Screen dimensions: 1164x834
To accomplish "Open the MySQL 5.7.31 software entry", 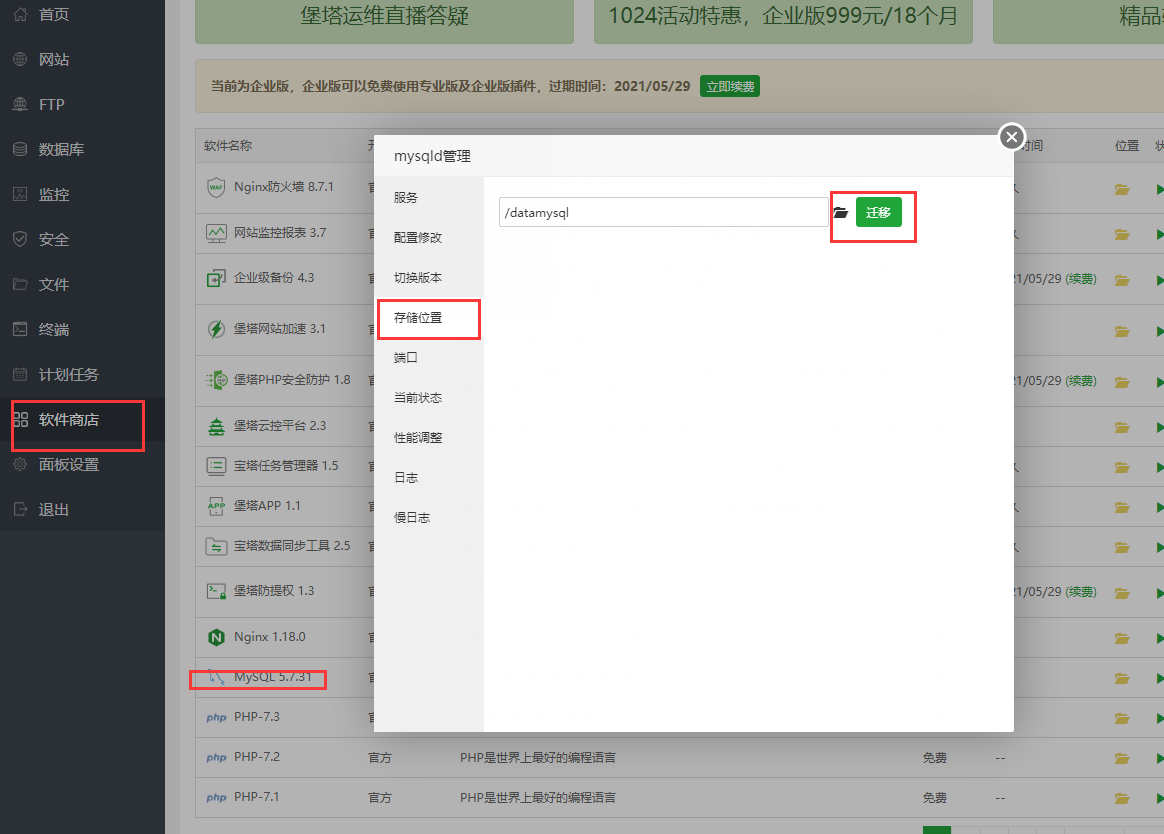I will (x=272, y=677).
